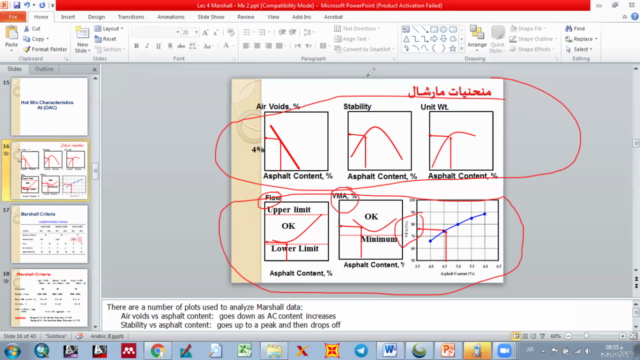This screenshot has height=360, width=640.
Task: Toggle Align Text Right
Action: pos(268,46)
